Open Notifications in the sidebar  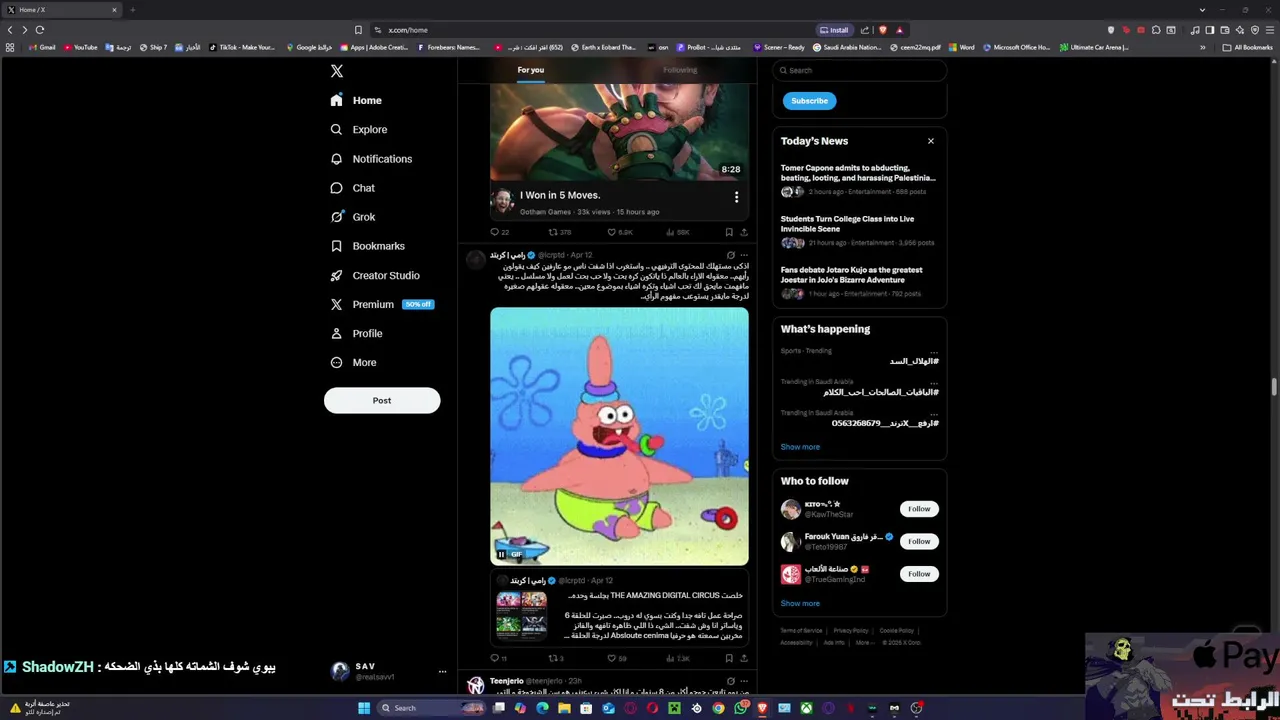pyautogui.click(x=370, y=159)
